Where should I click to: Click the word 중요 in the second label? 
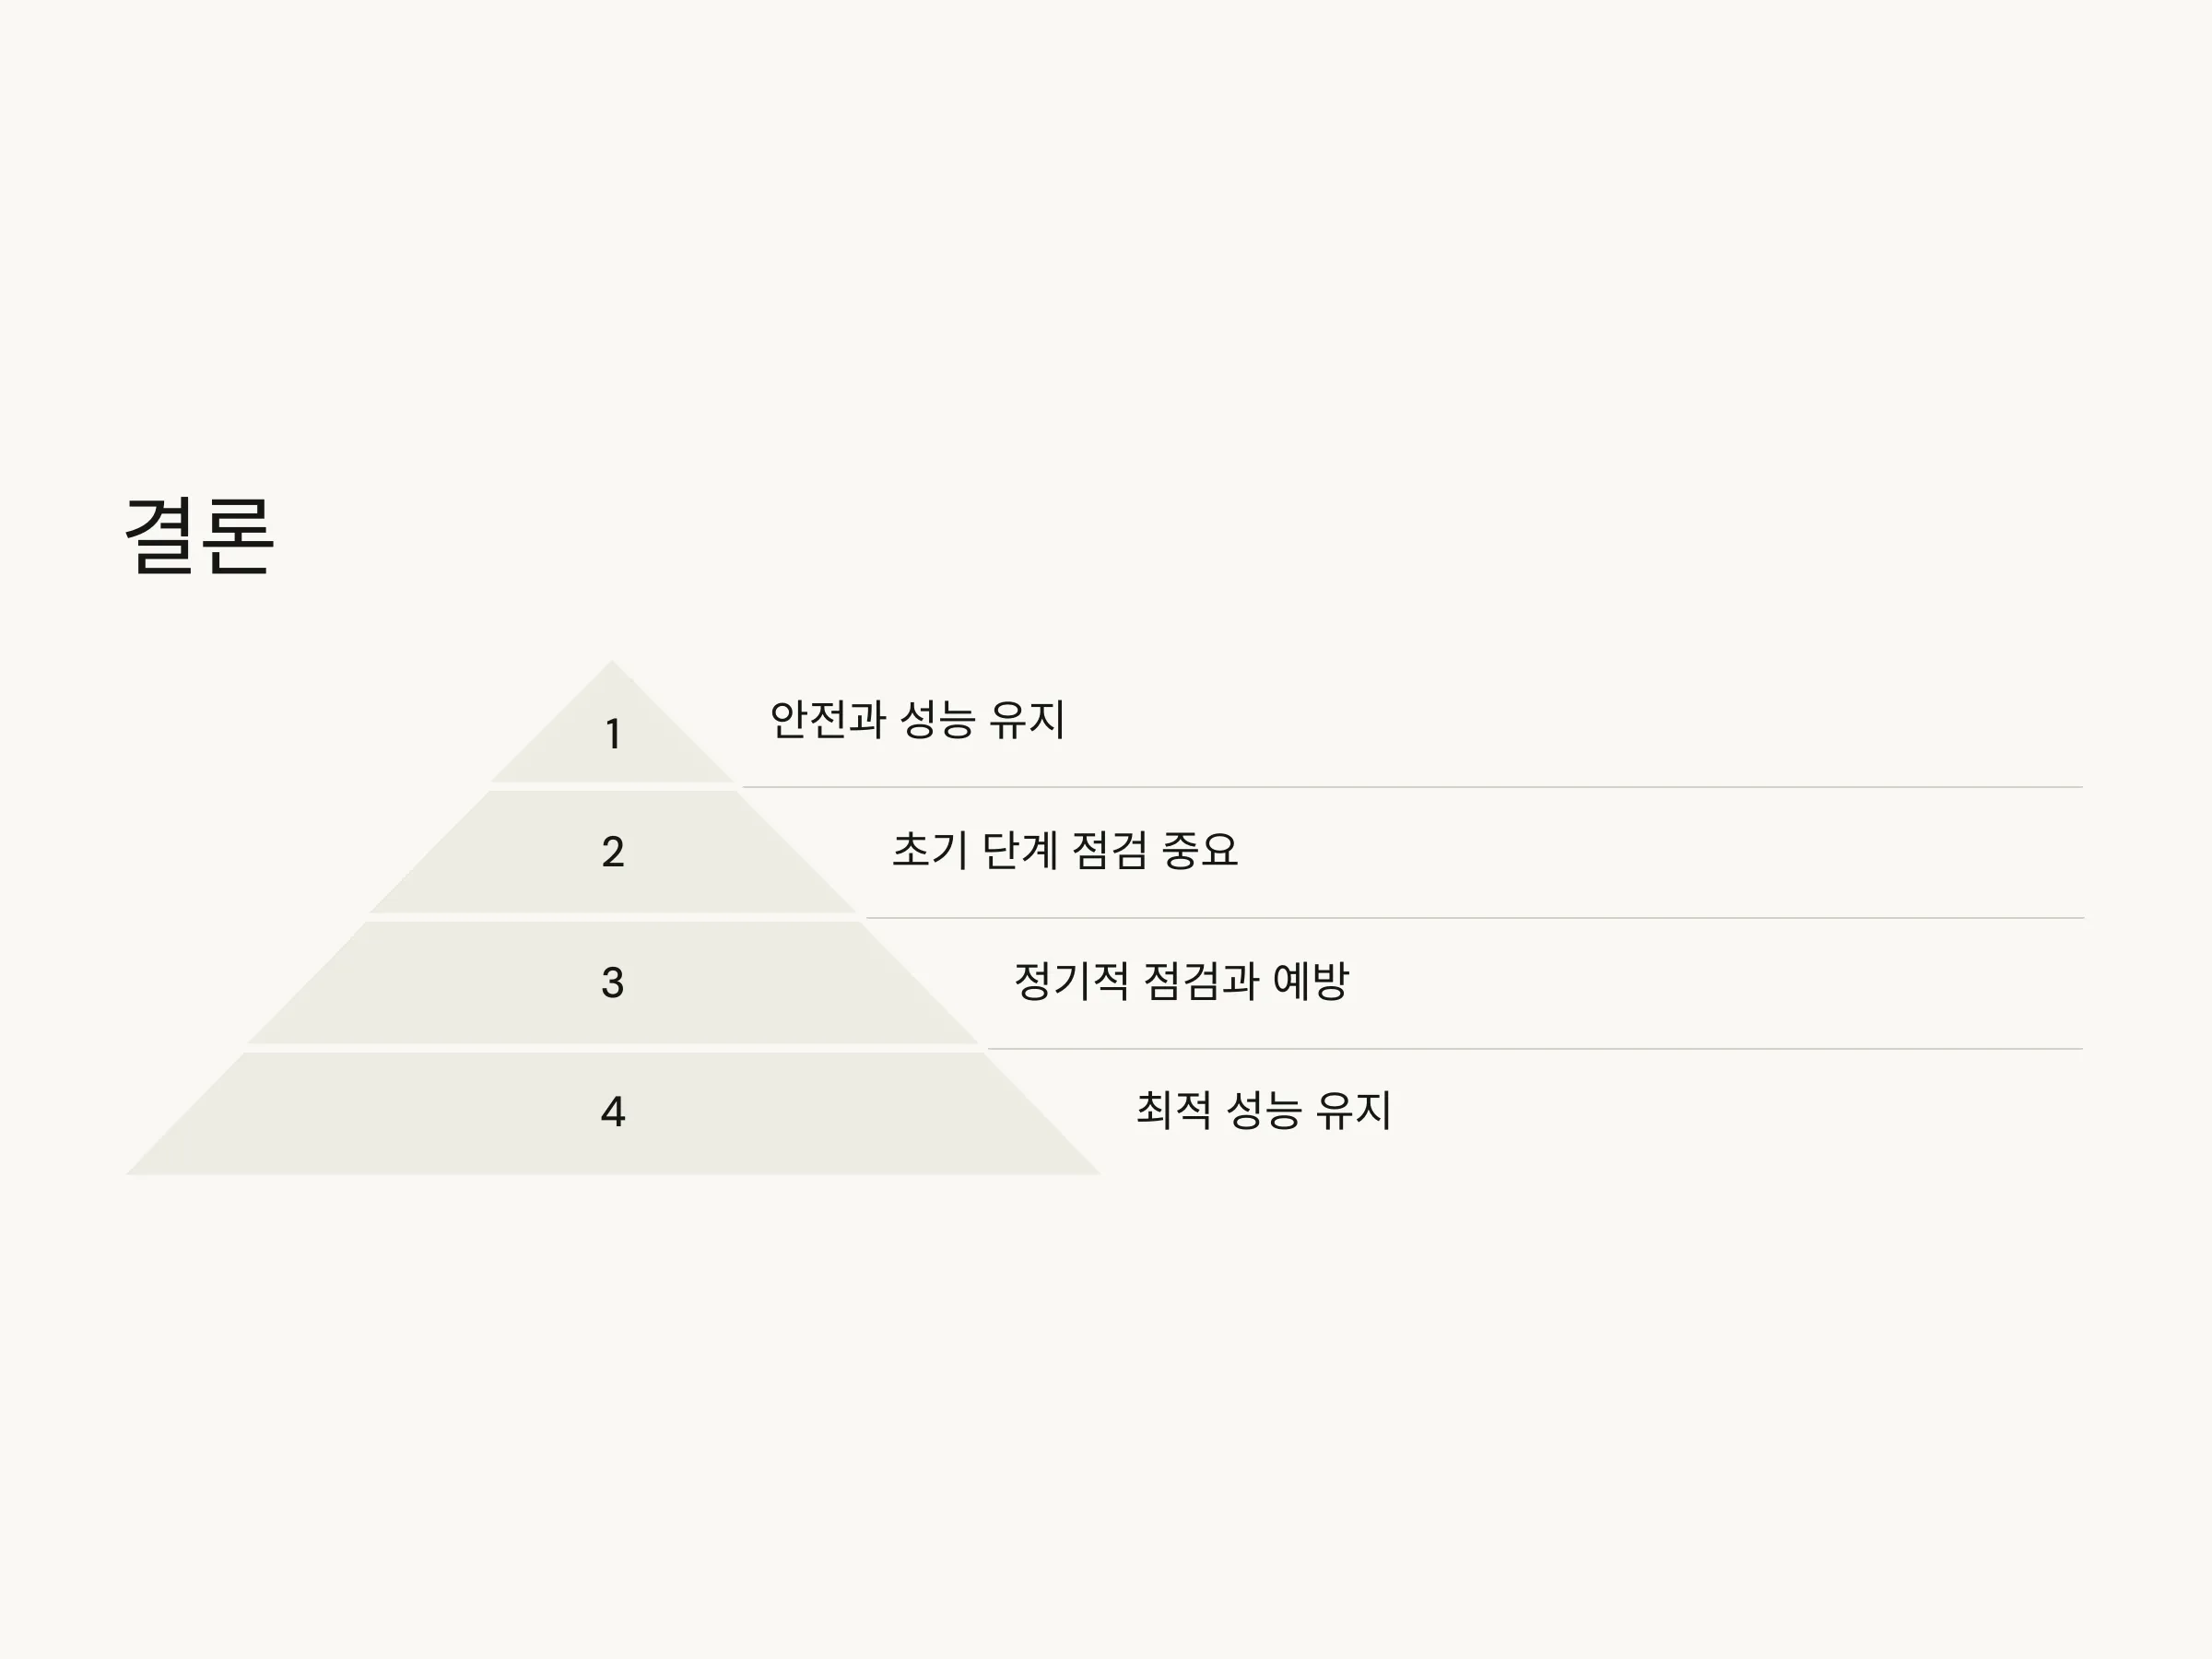pos(1200,851)
